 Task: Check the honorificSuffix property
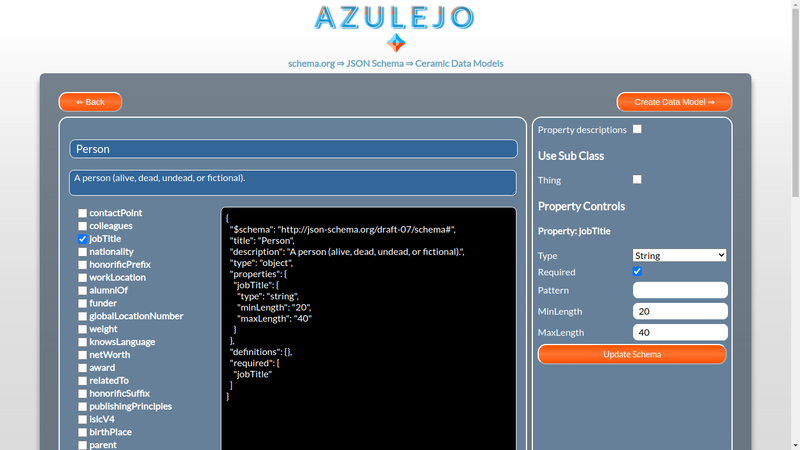coord(82,393)
